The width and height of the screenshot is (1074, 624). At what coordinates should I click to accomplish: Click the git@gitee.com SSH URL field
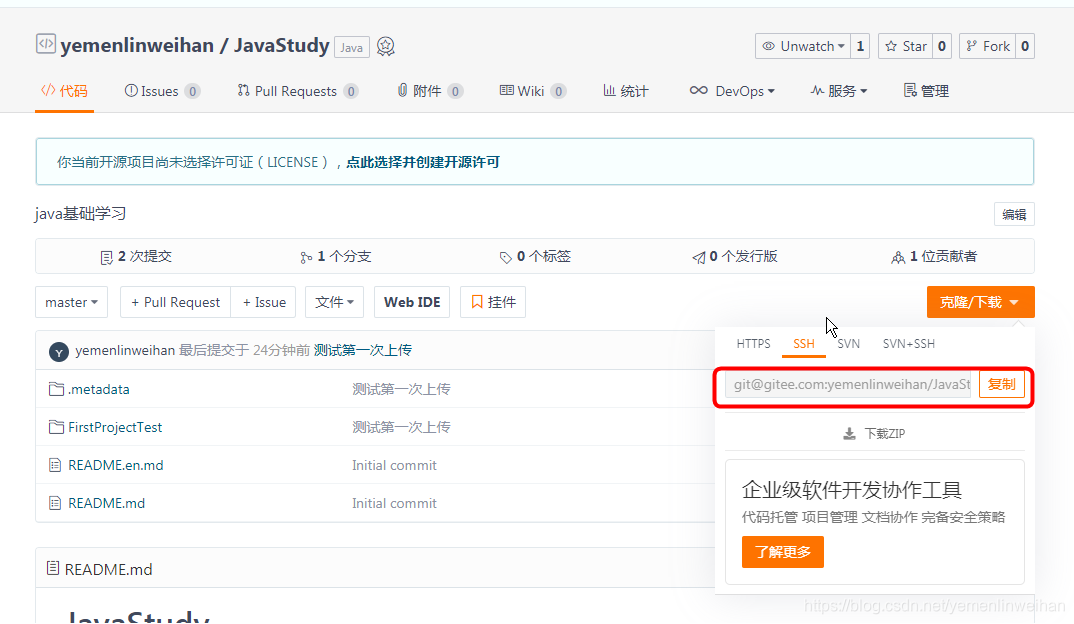point(848,384)
